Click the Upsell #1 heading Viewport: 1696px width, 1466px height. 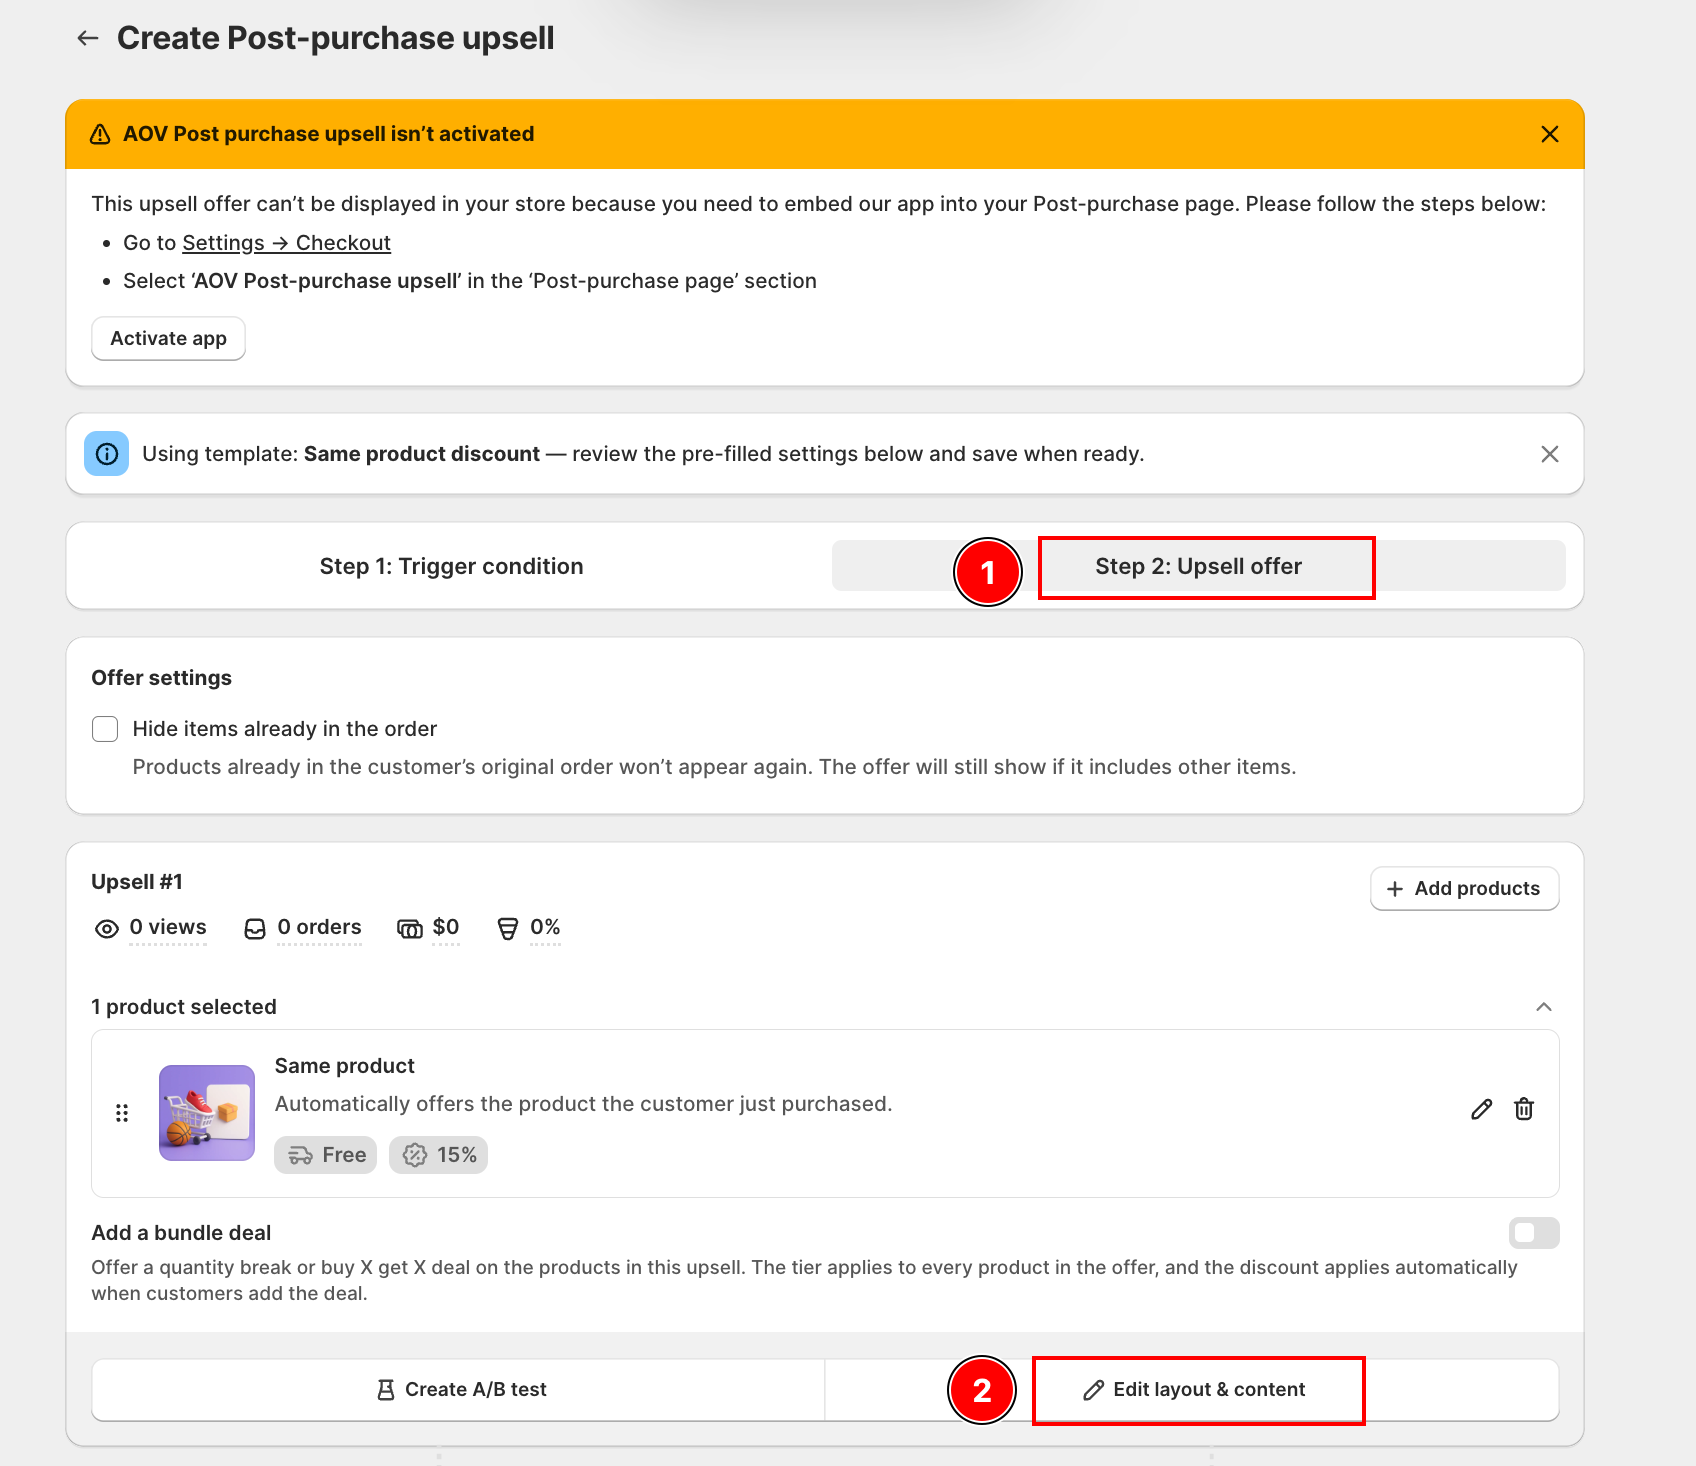[x=137, y=882]
